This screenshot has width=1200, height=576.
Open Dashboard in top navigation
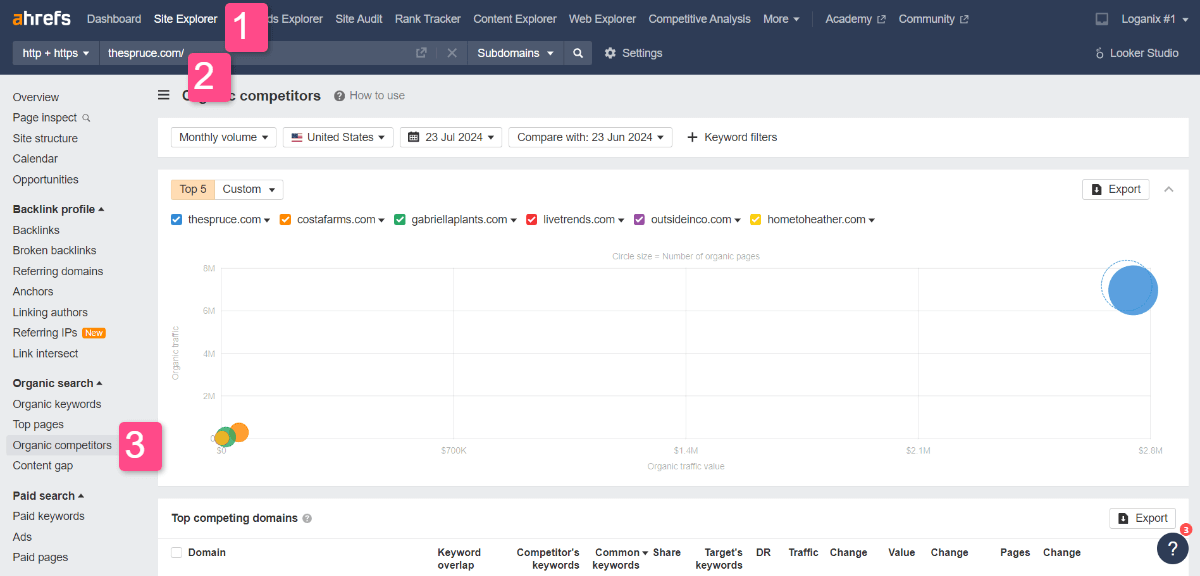(114, 19)
